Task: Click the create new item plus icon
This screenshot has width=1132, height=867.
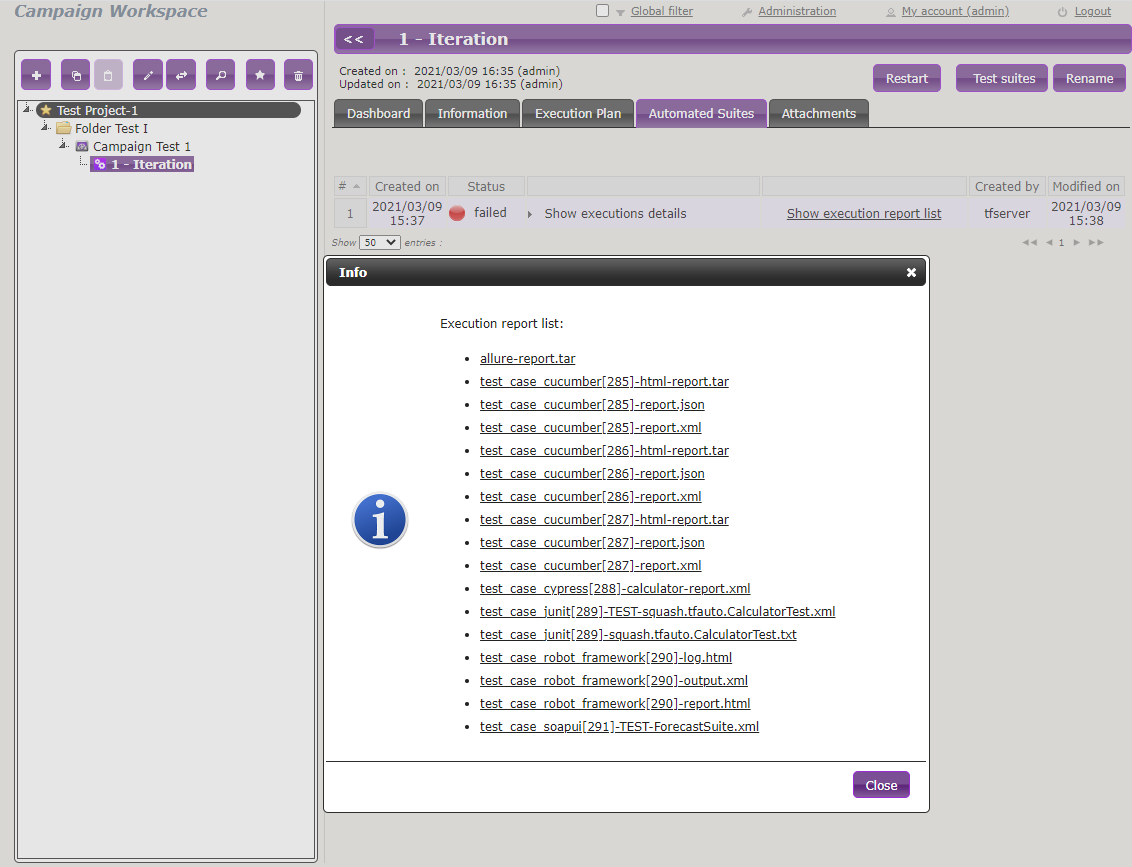Action: [36, 75]
